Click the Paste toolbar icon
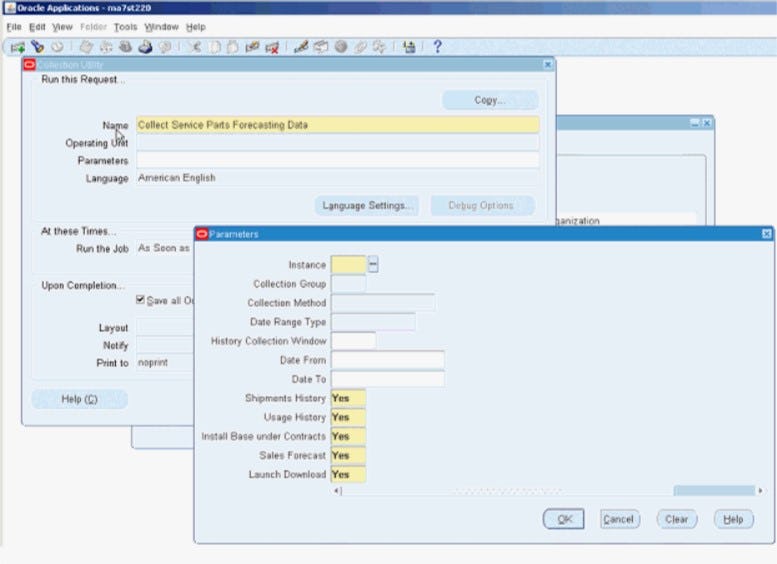 tap(233, 47)
